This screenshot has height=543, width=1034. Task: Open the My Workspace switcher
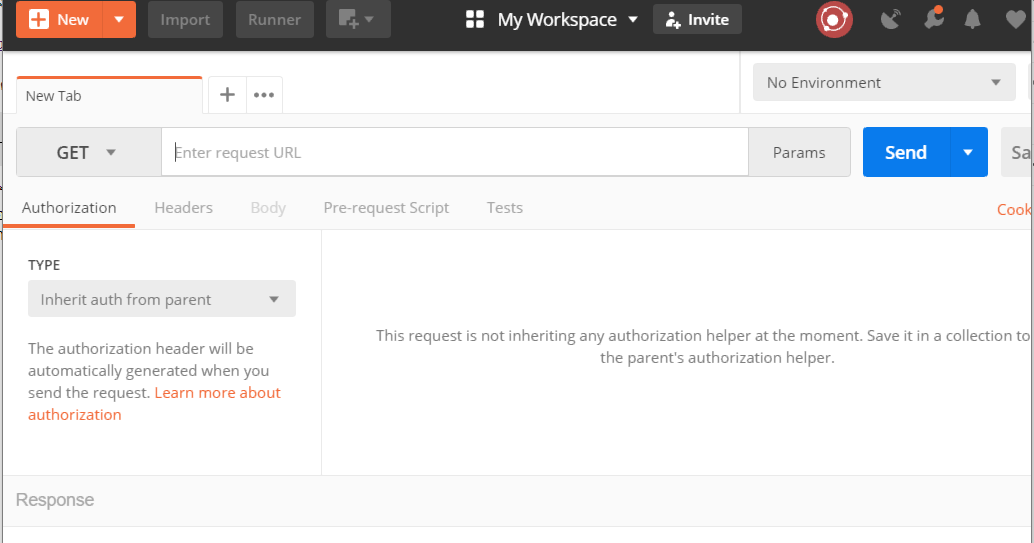click(553, 19)
